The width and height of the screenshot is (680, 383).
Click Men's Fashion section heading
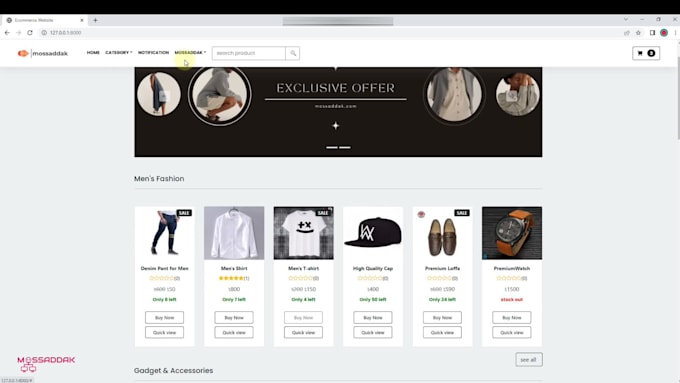(159, 179)
